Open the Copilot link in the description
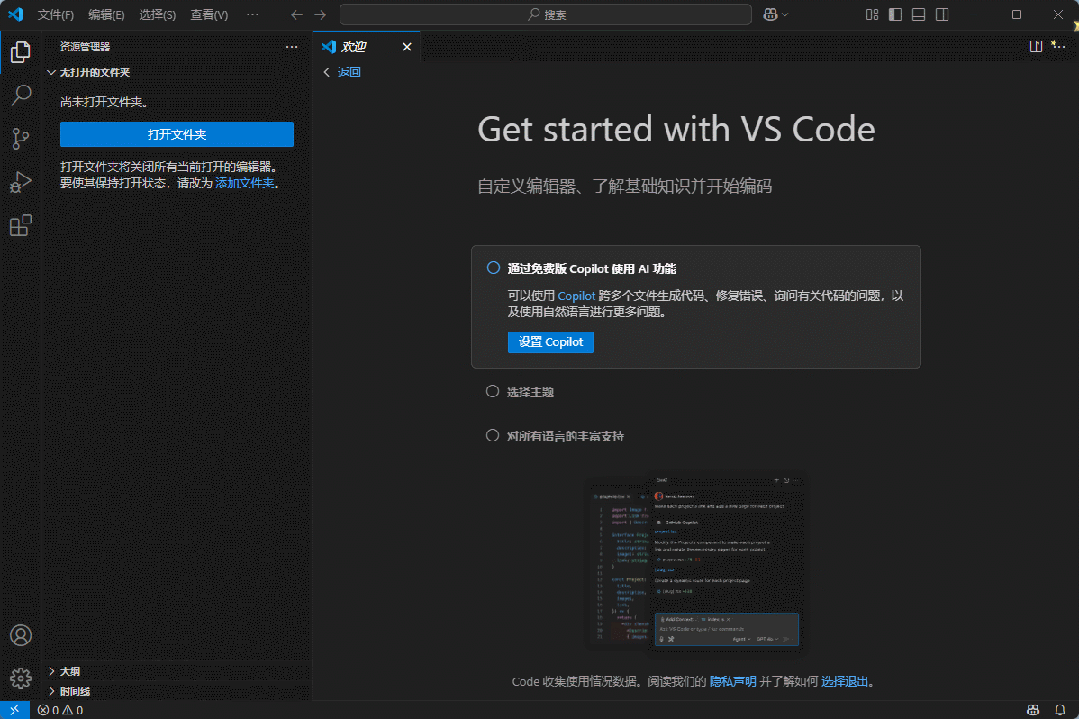This screenshot has width=1079, height=719. click(x=576, y=296)
